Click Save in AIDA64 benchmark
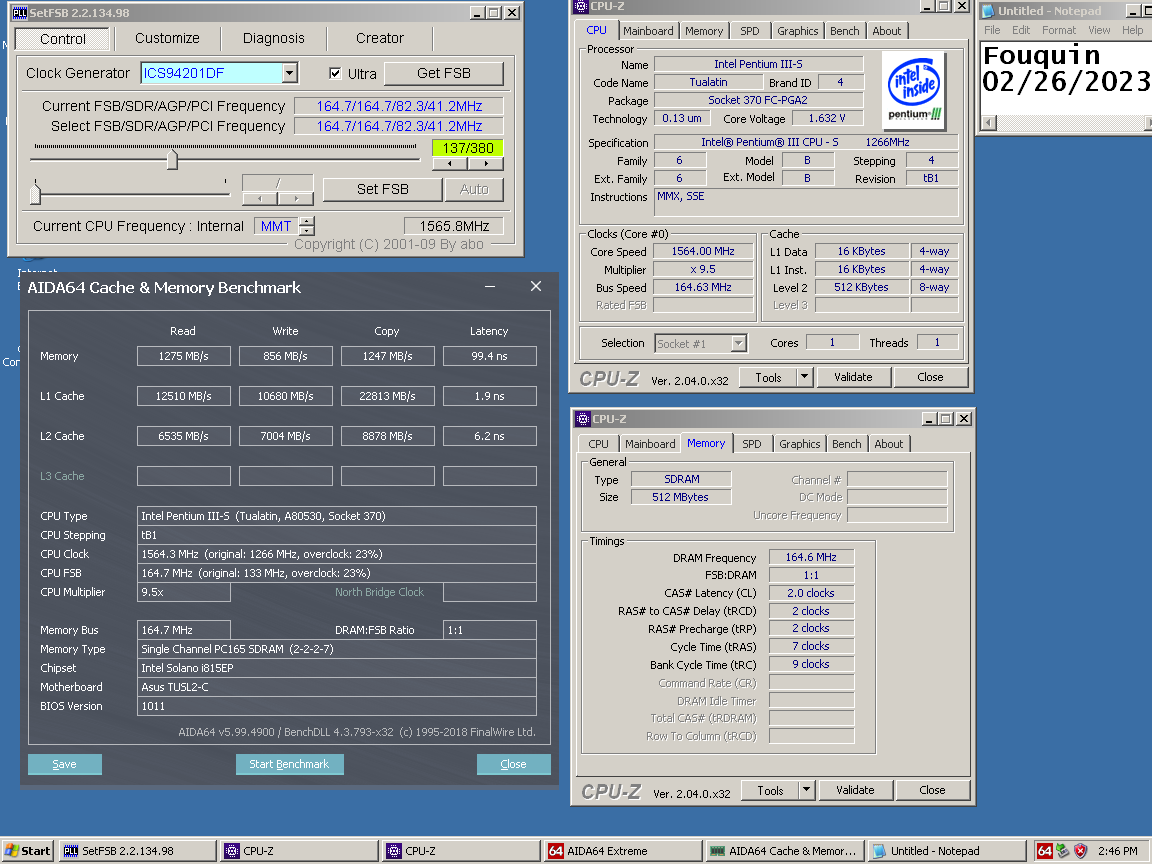The width and height of the screenshot is (1152, 864). [65, 764]
